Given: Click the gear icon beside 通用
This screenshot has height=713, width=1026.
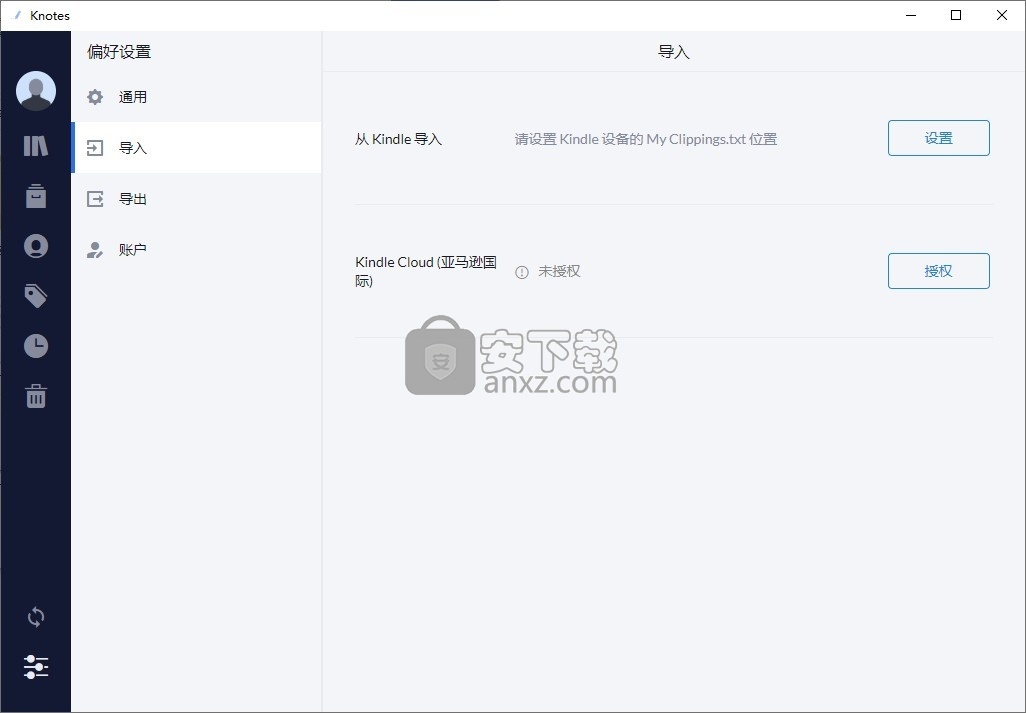Looking at the screenshot, I should click(95, 97).
